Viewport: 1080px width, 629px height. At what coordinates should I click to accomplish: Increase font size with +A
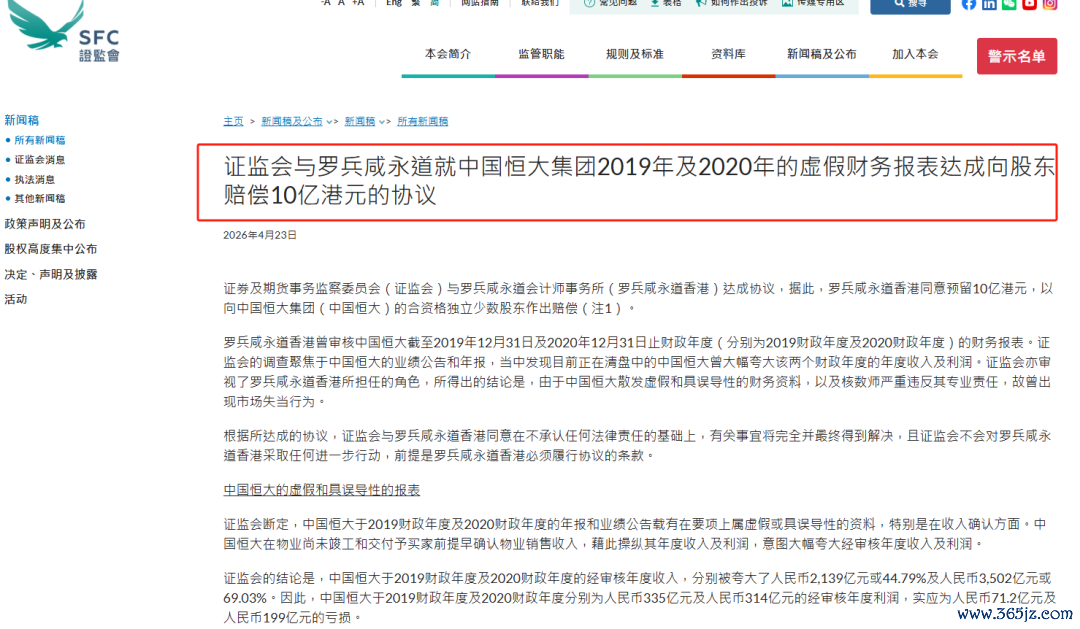357,3
